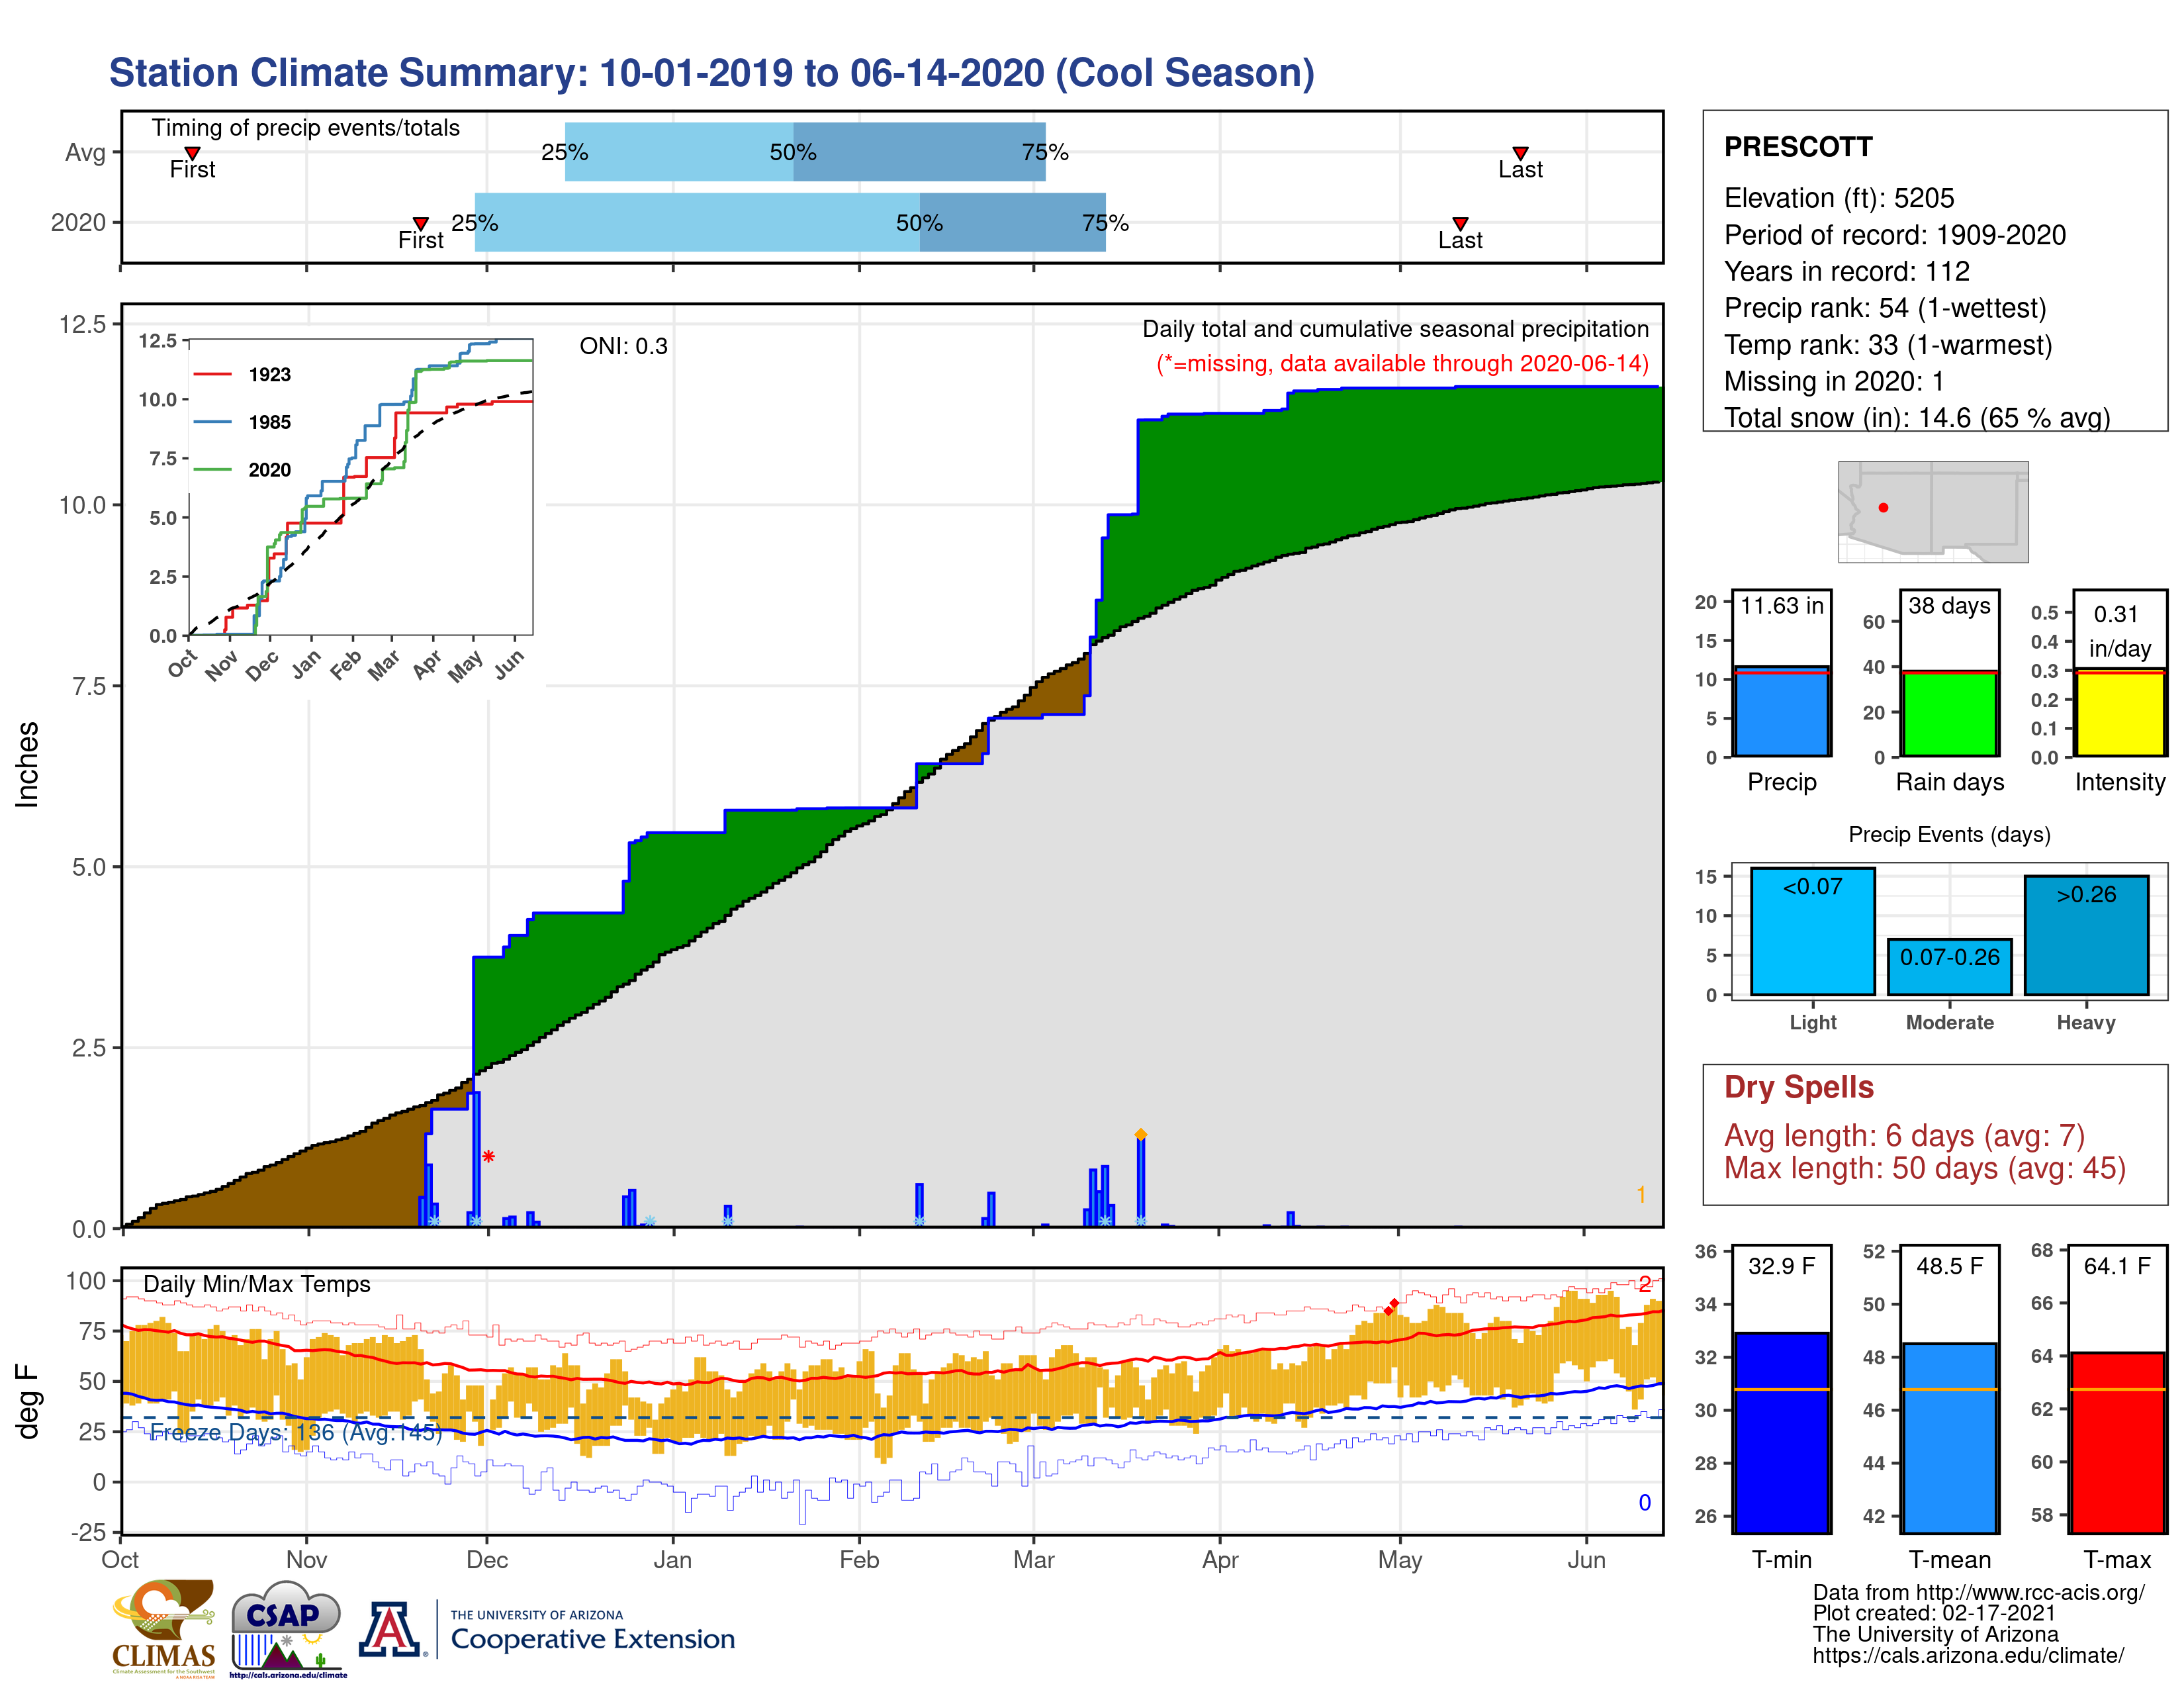Click the https://cals.arizona.edu/climate/ URL

(1969, 1656)
